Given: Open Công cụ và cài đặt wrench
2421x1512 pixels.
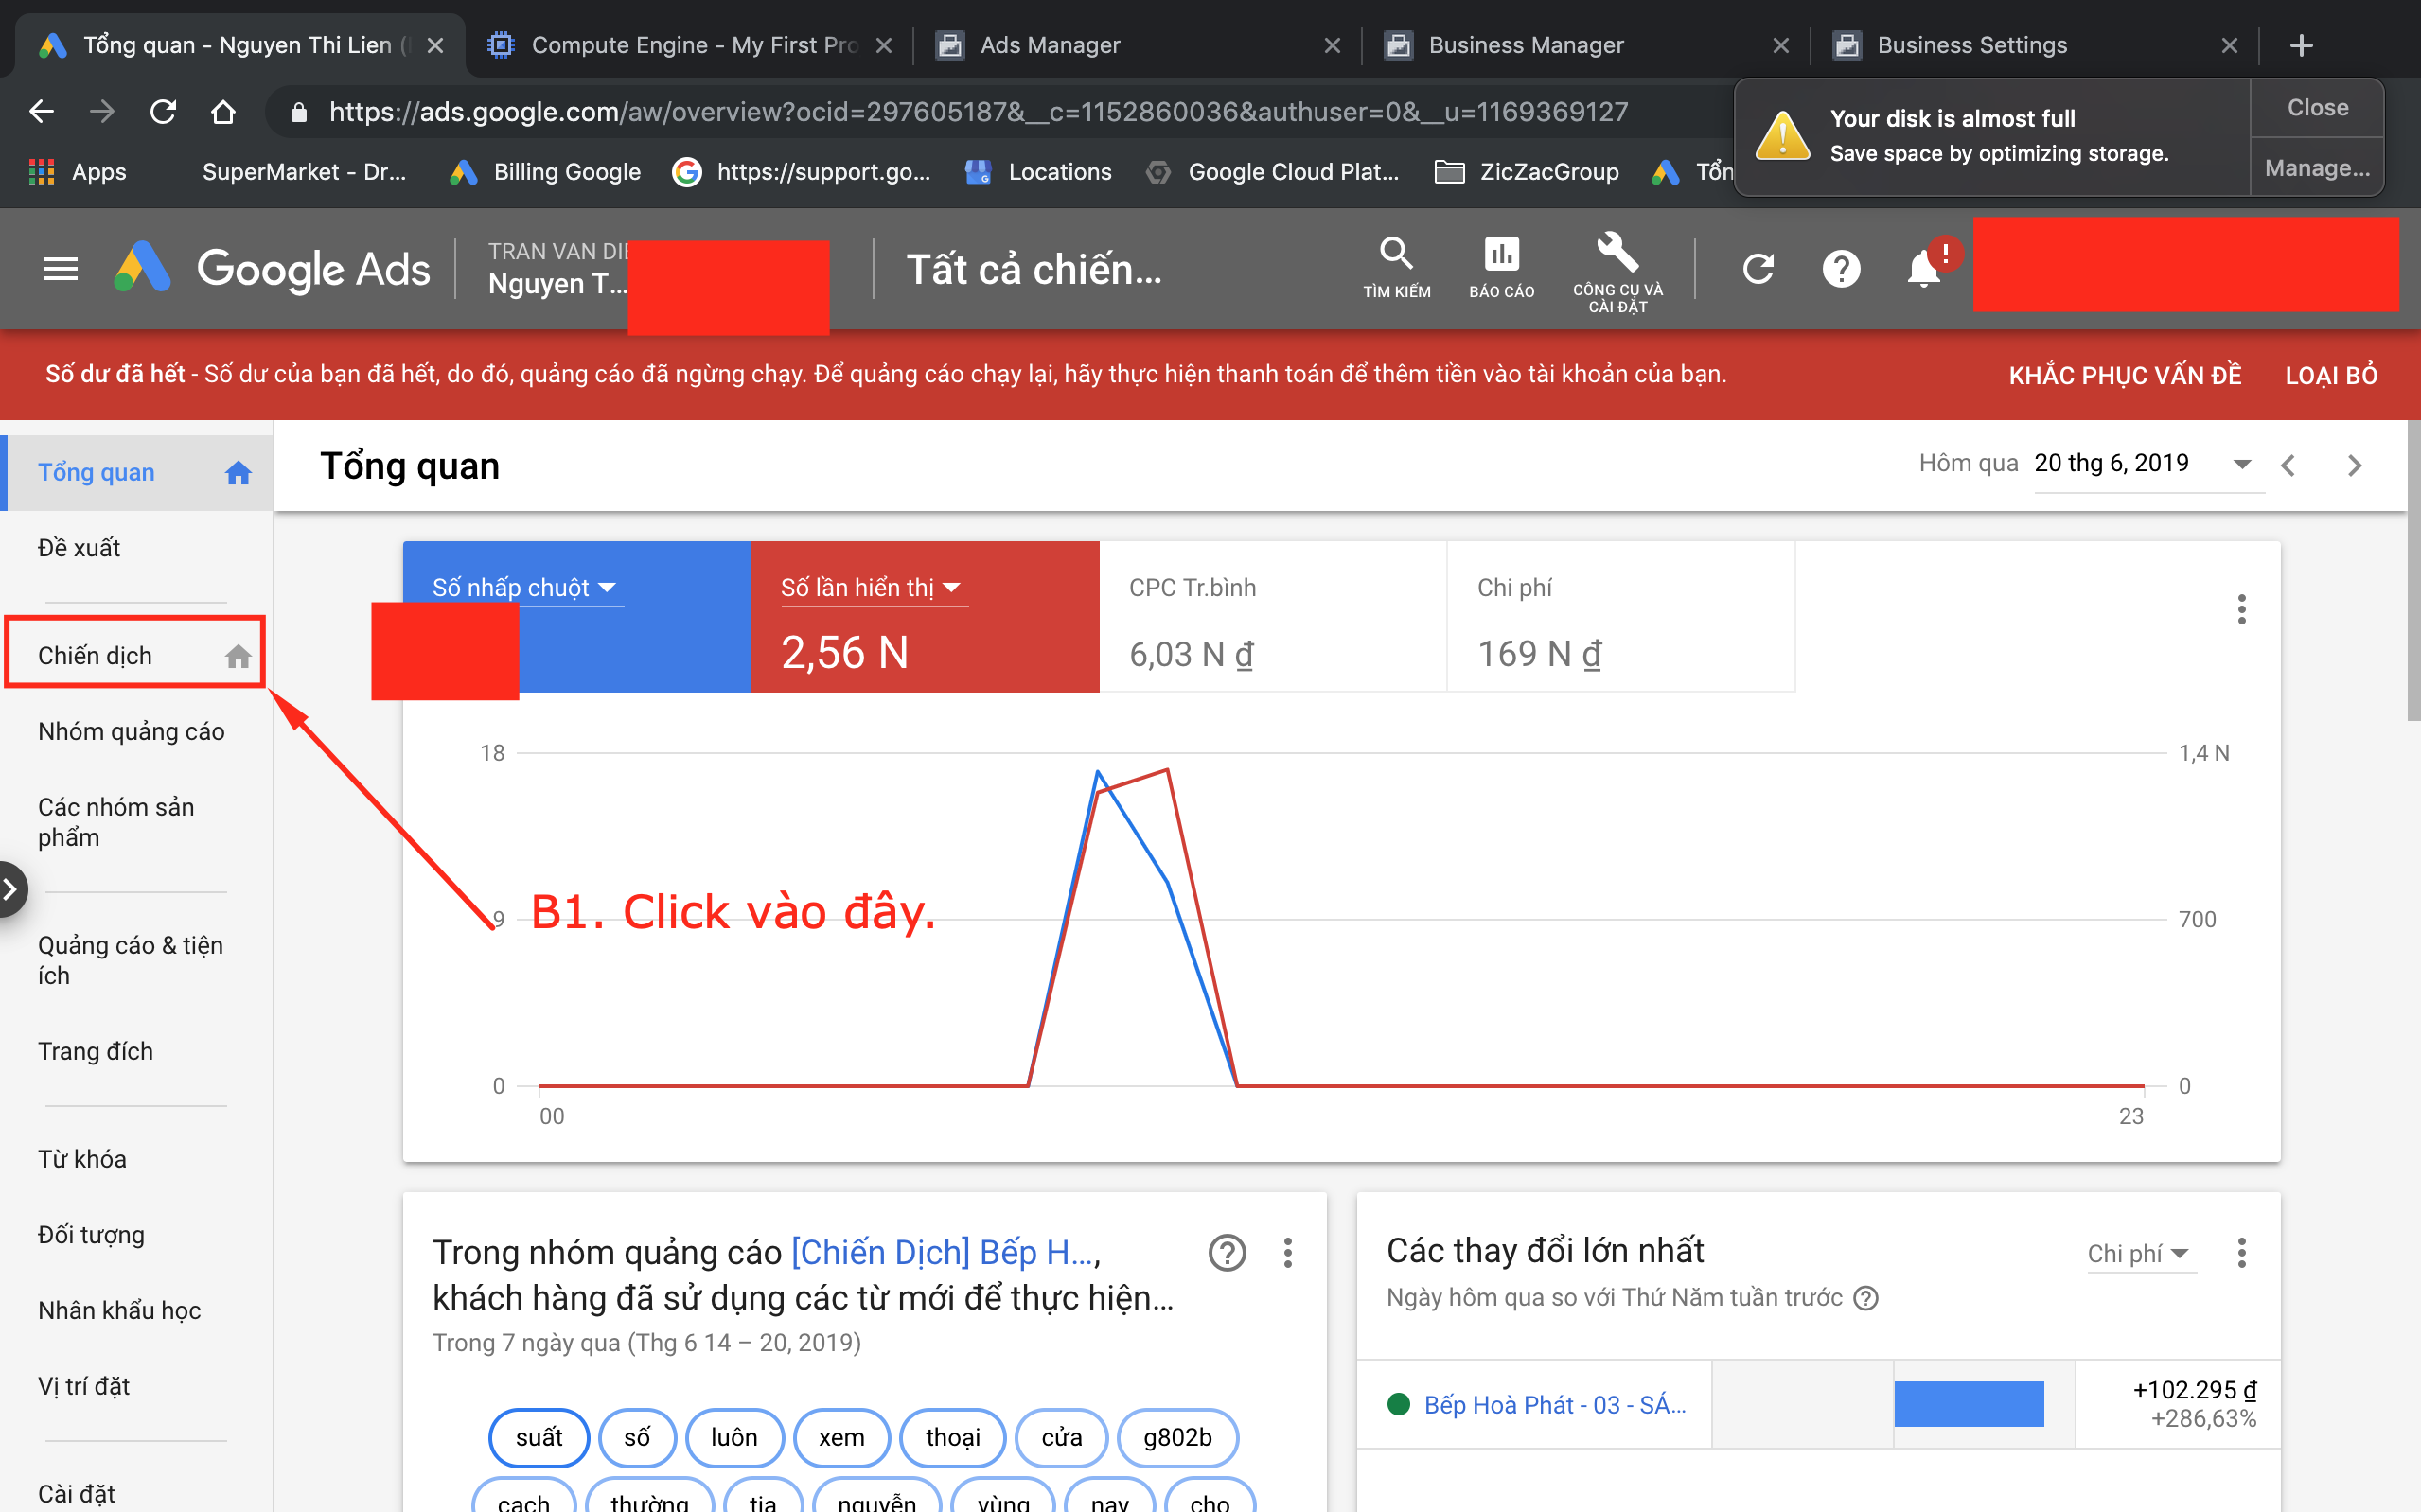Looking at the screenshot, I should tap(1617, 272).
